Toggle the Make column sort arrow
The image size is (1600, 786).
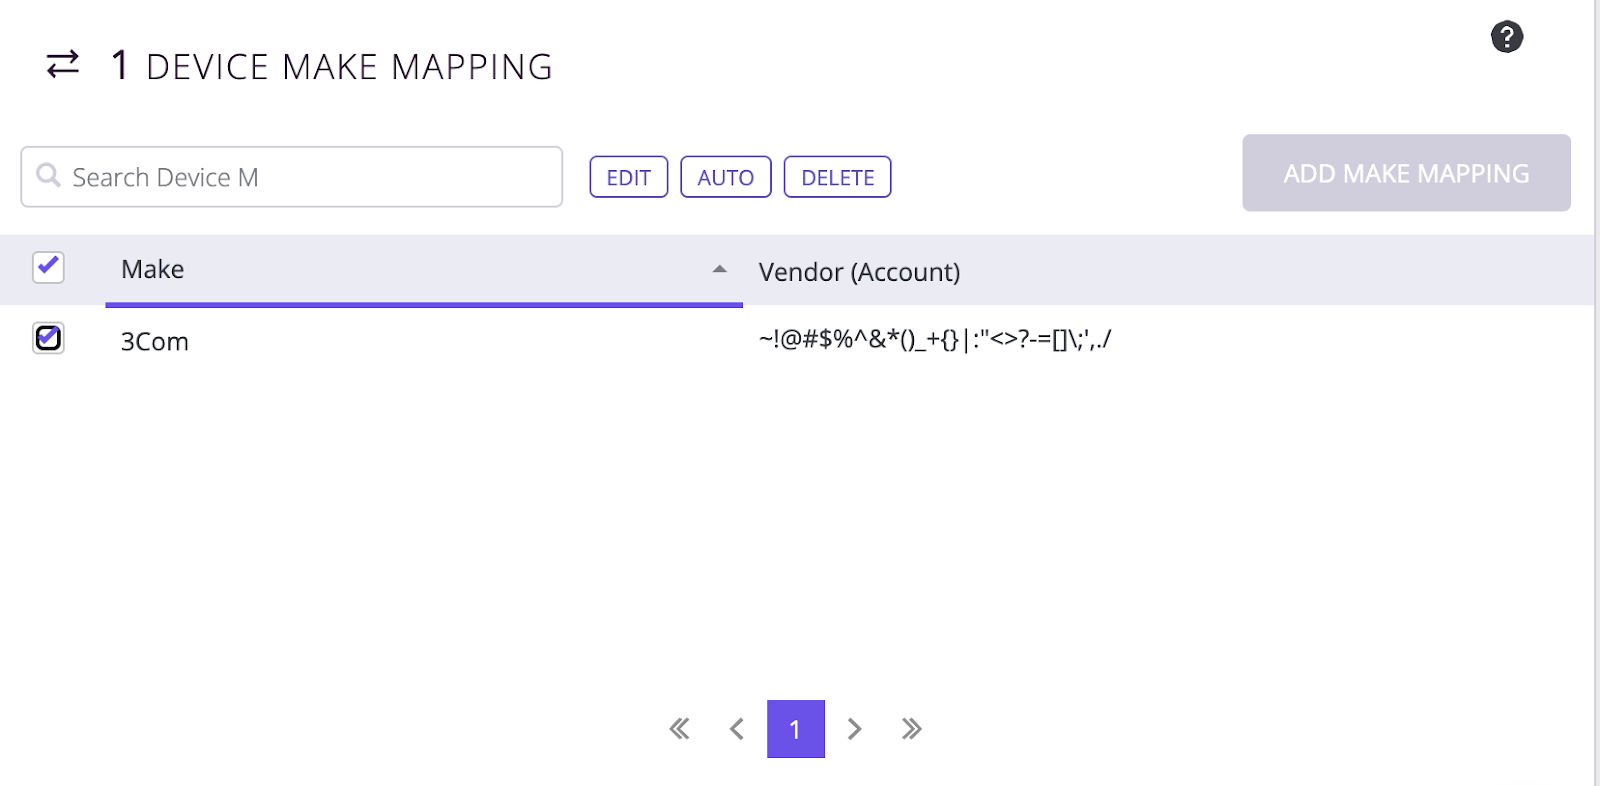(719, 269)
